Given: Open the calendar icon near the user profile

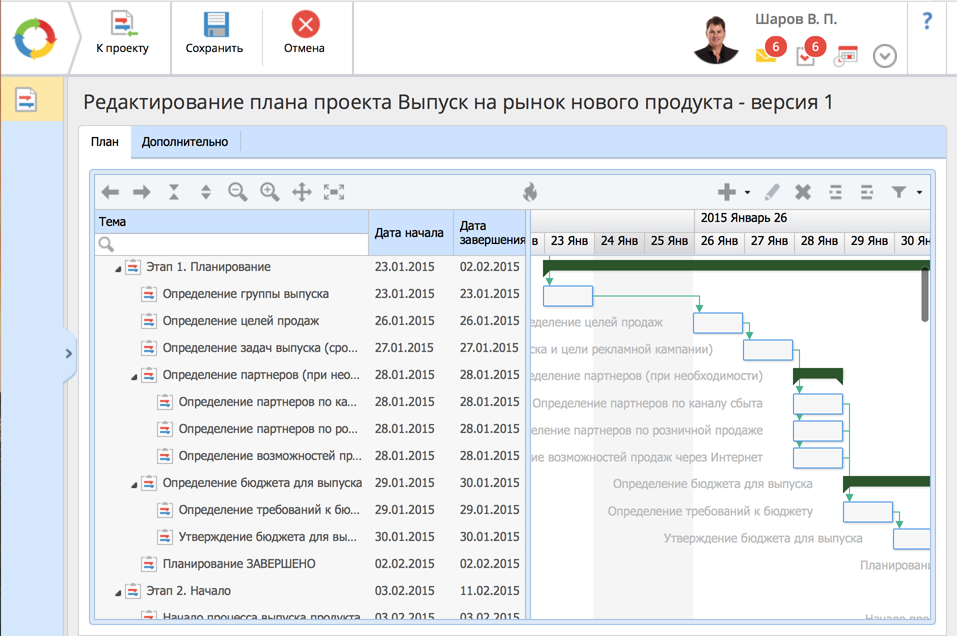Looking at the screenshot, I should (x=846, y=55).
